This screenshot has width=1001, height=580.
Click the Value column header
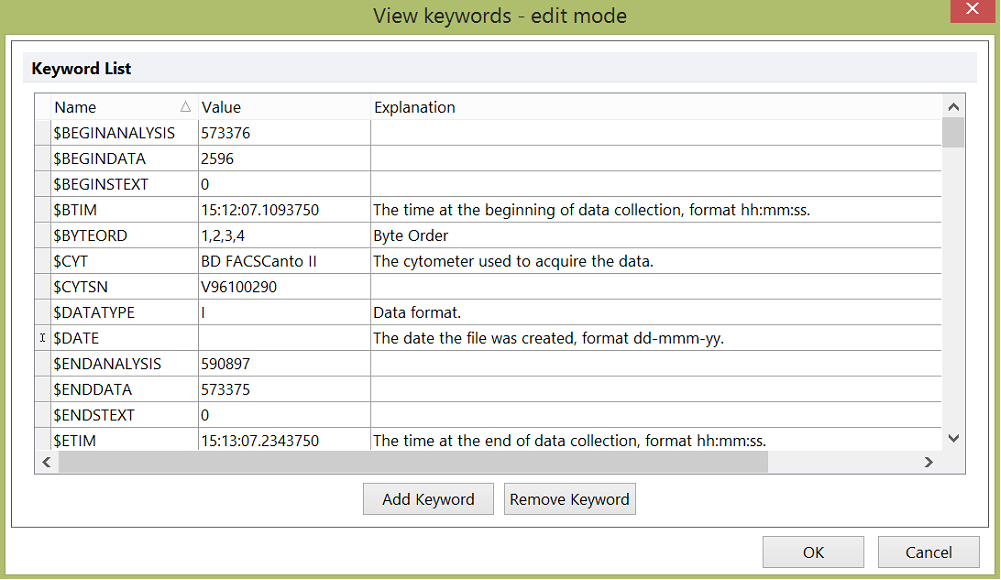[283, 107]
